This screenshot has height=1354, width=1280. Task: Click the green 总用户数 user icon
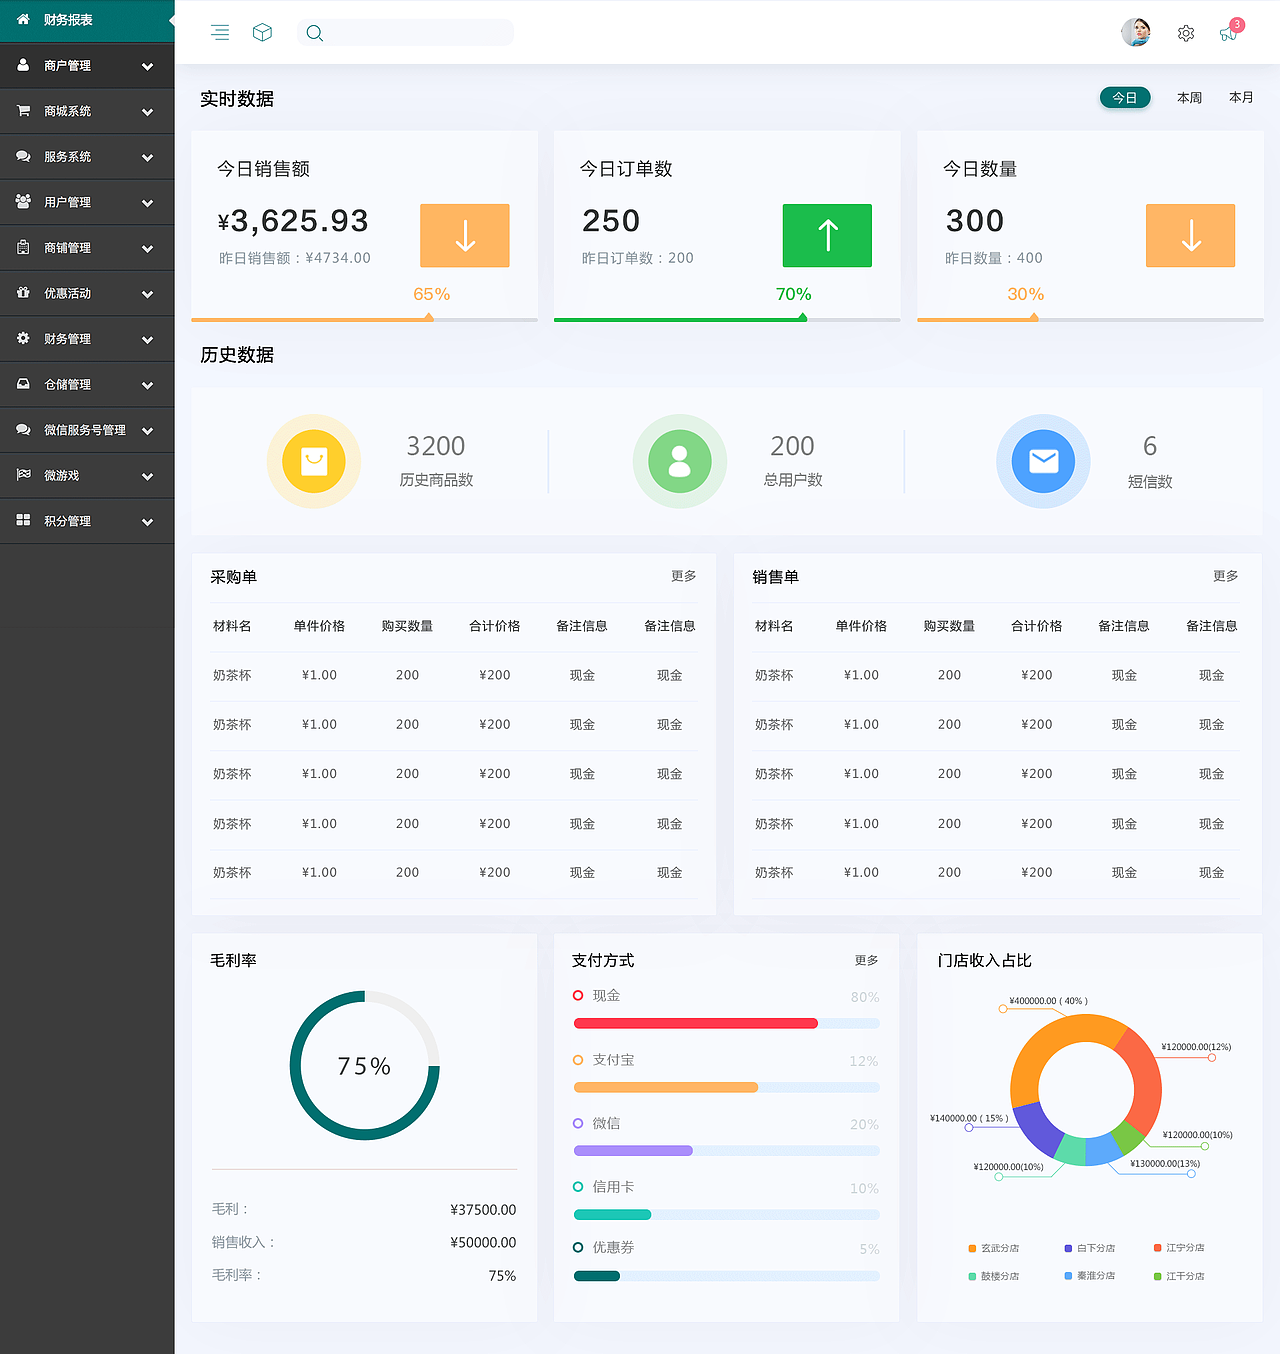680,461
